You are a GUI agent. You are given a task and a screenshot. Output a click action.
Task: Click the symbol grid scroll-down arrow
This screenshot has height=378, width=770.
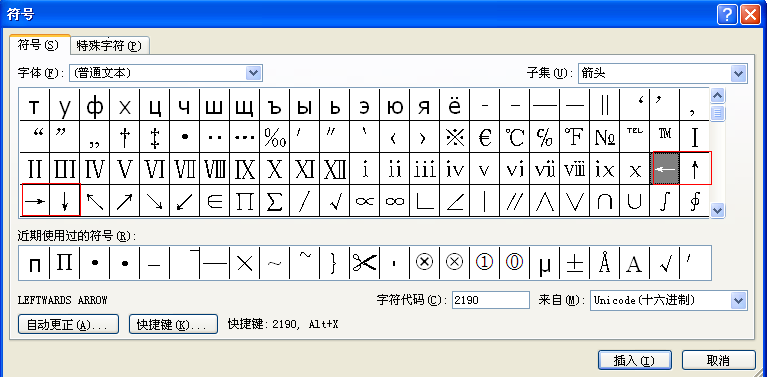[x=718, y=211]
